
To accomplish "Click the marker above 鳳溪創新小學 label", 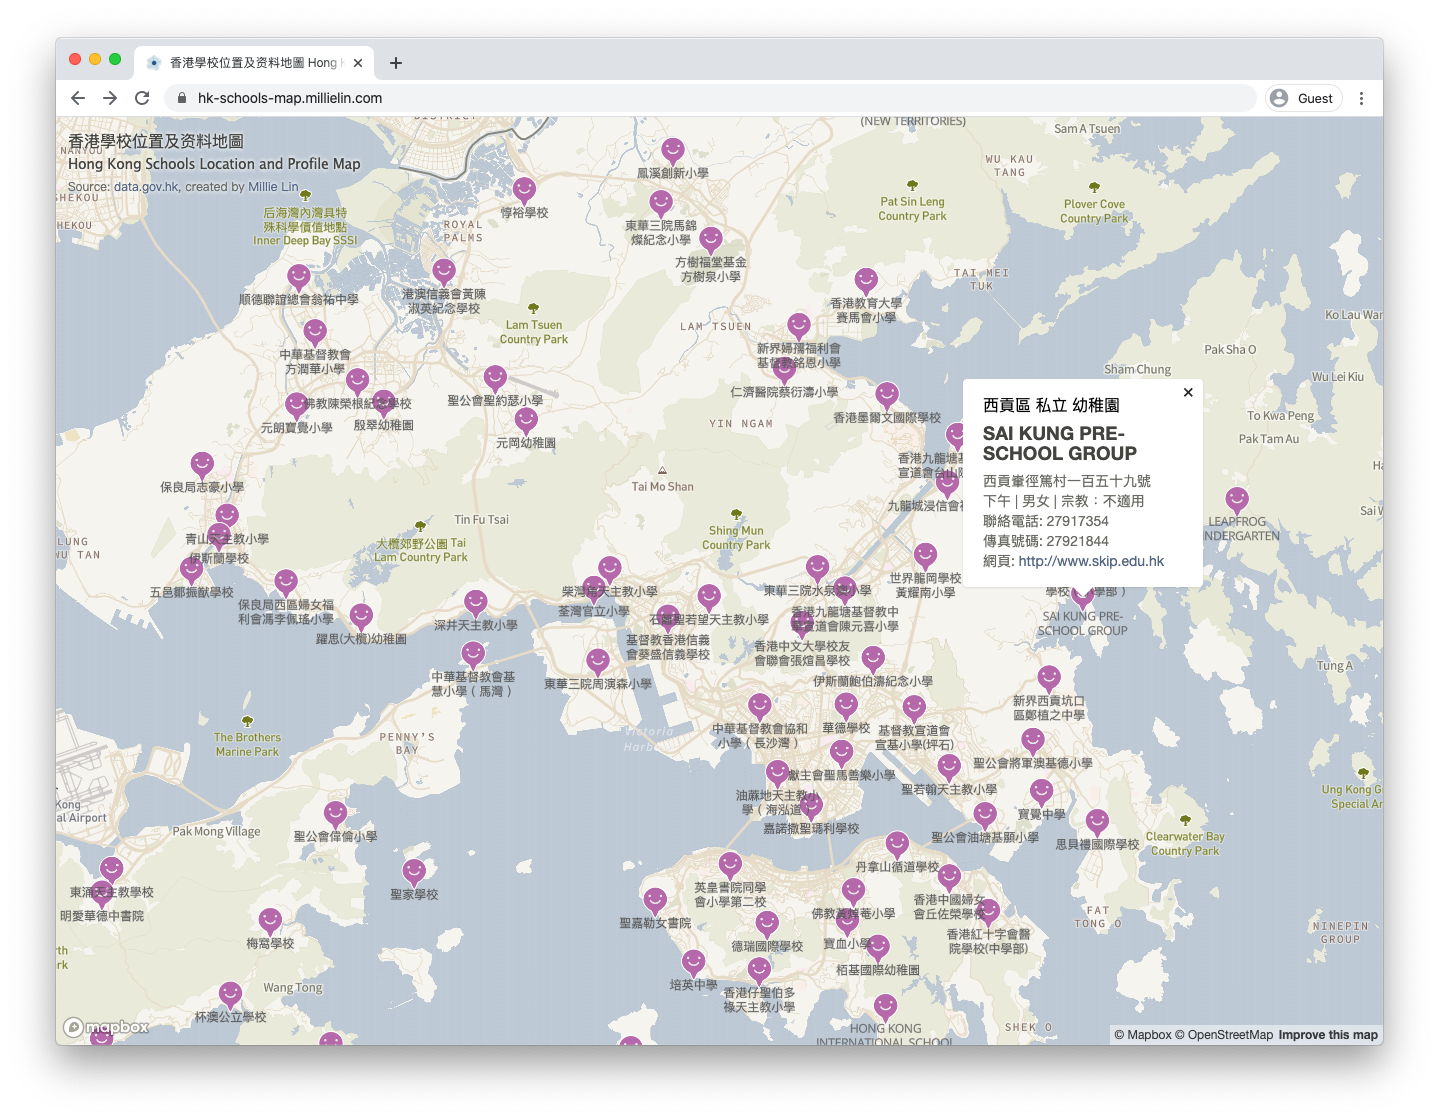I will coord(673,151).
